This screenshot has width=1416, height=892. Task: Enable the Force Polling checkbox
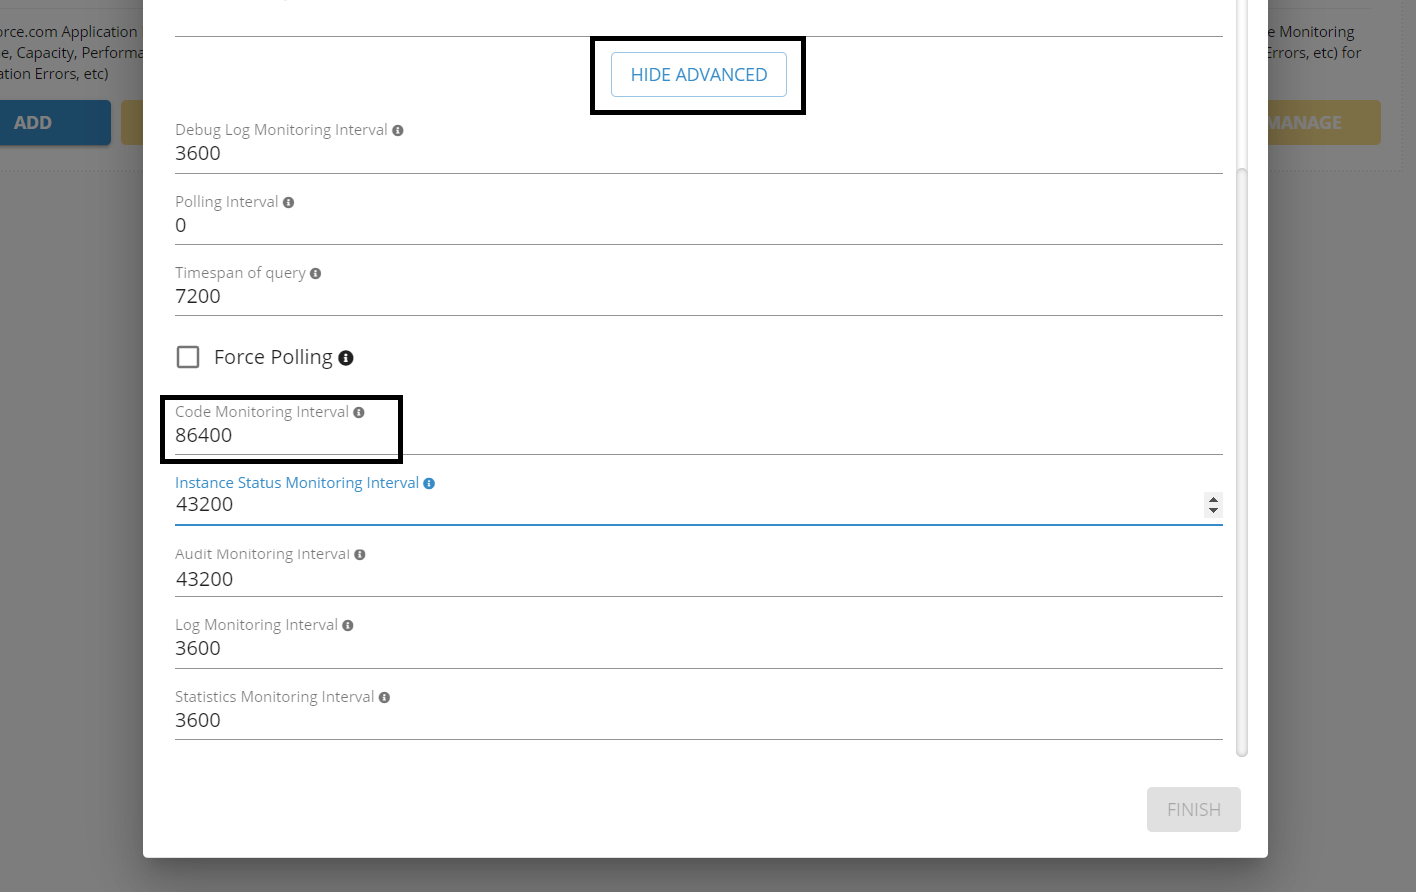188,356
